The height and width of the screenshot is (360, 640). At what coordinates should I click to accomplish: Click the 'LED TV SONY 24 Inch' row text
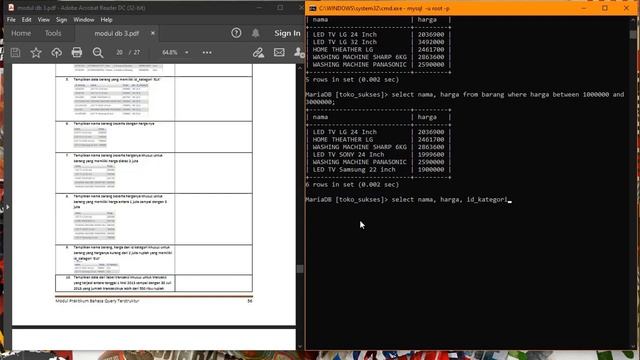click(348, 155)
